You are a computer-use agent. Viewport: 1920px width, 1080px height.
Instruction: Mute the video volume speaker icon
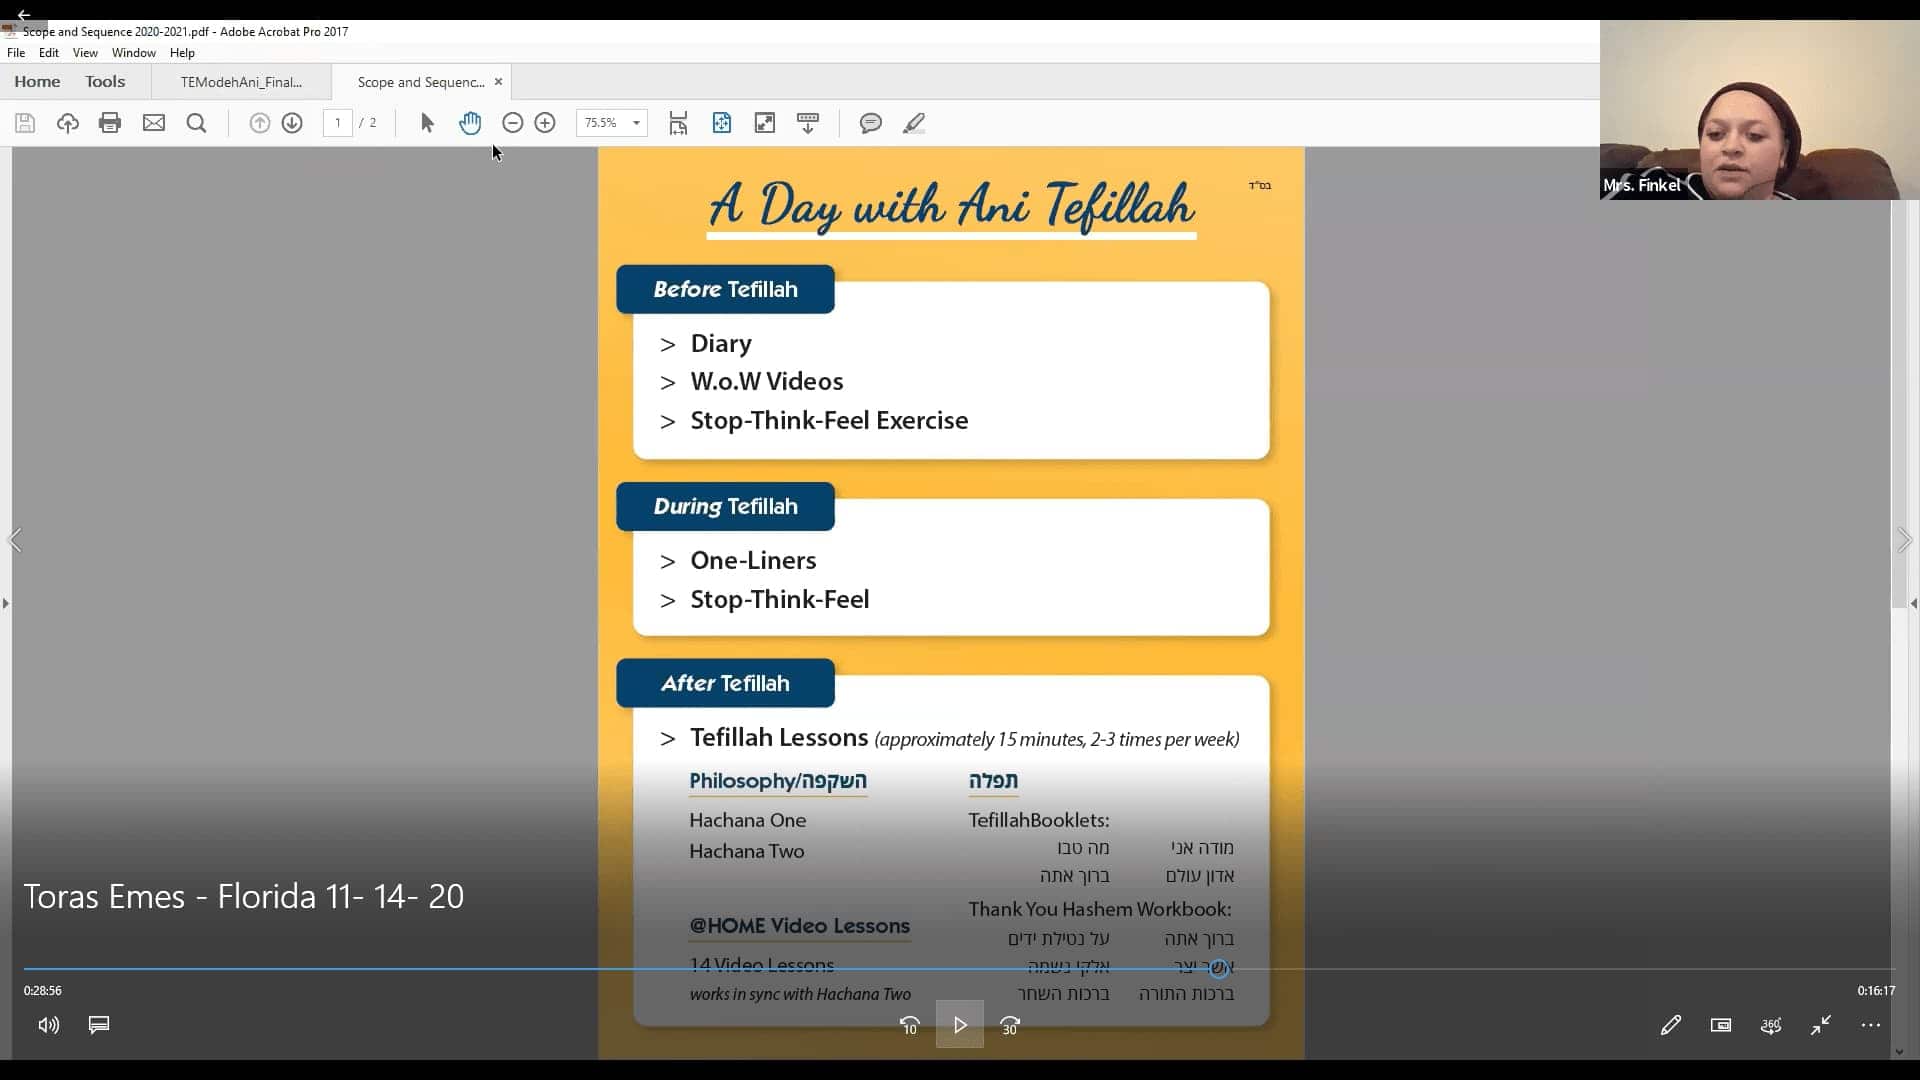(48, 1025)
